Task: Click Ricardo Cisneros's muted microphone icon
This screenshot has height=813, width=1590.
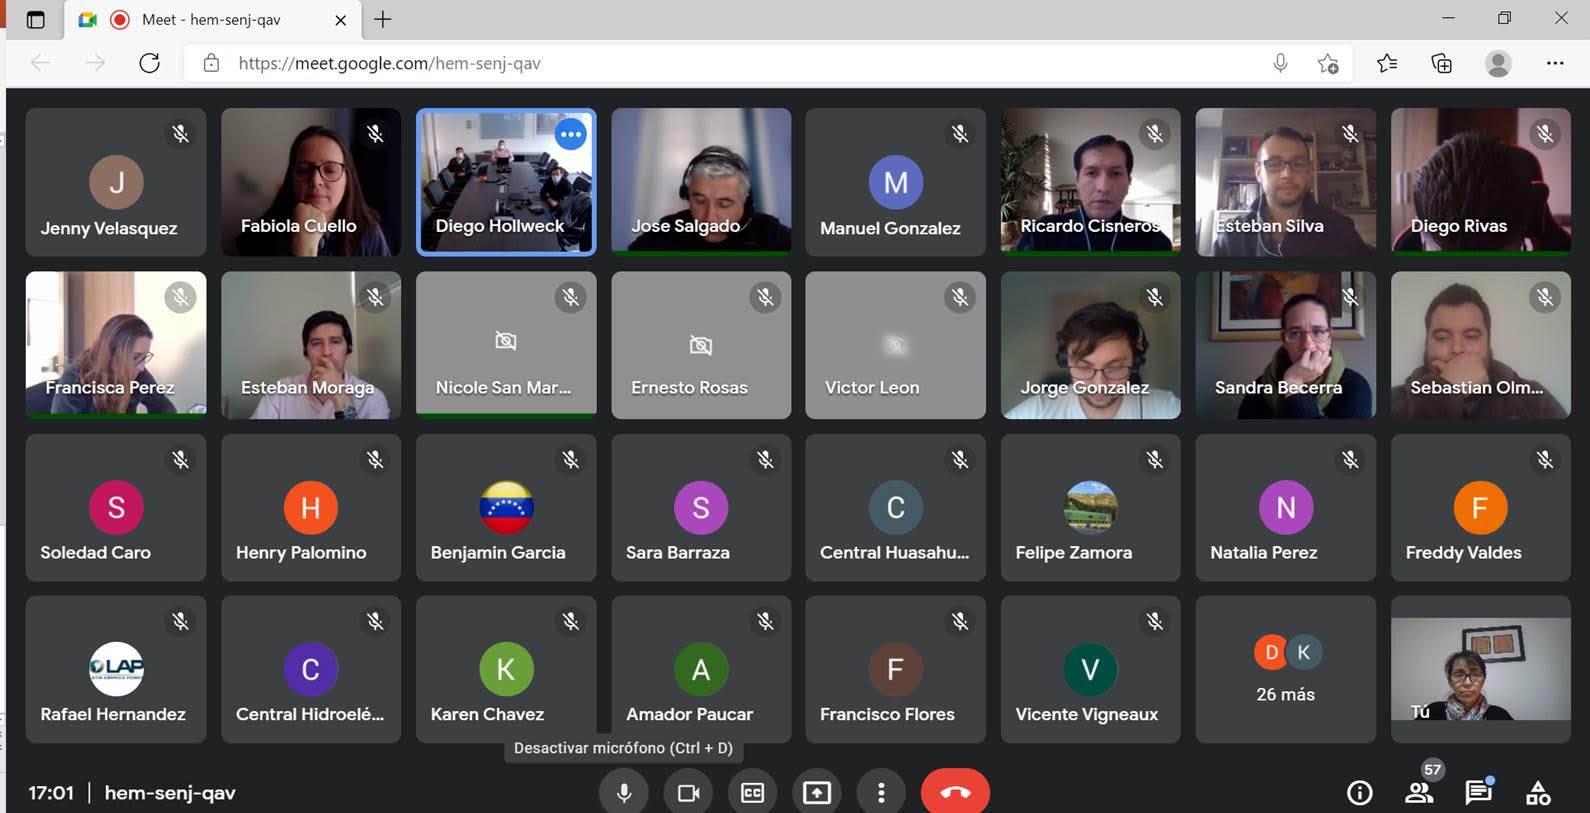Action: [x=1155, y=134]
